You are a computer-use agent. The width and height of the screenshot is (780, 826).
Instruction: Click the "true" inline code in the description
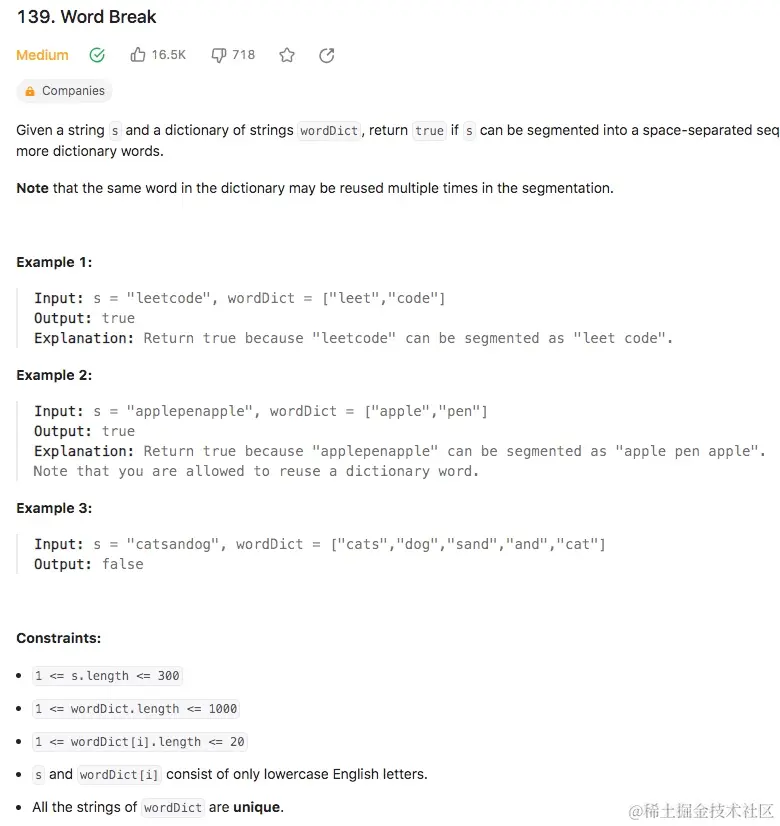(429, 131)
